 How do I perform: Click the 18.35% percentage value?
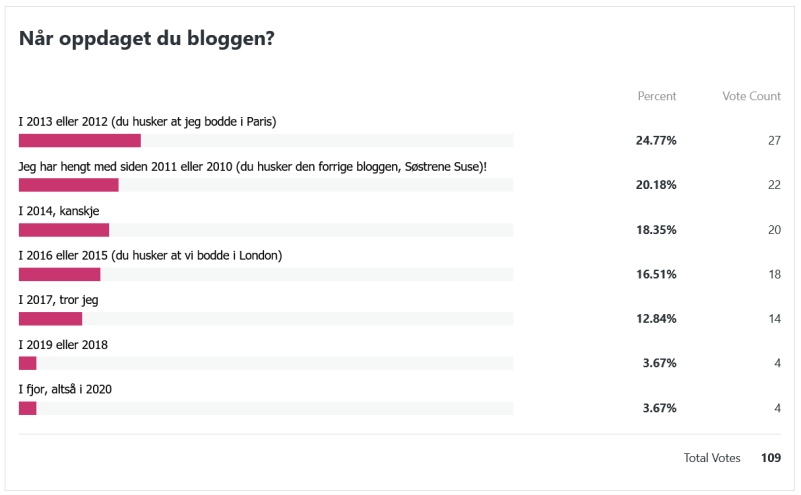tap(656, 229)
